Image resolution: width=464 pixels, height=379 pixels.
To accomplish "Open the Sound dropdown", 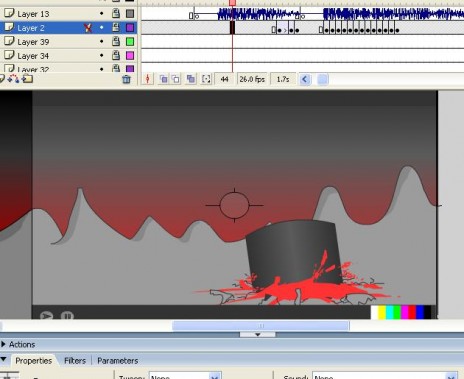I will click(x=451, y=377).
